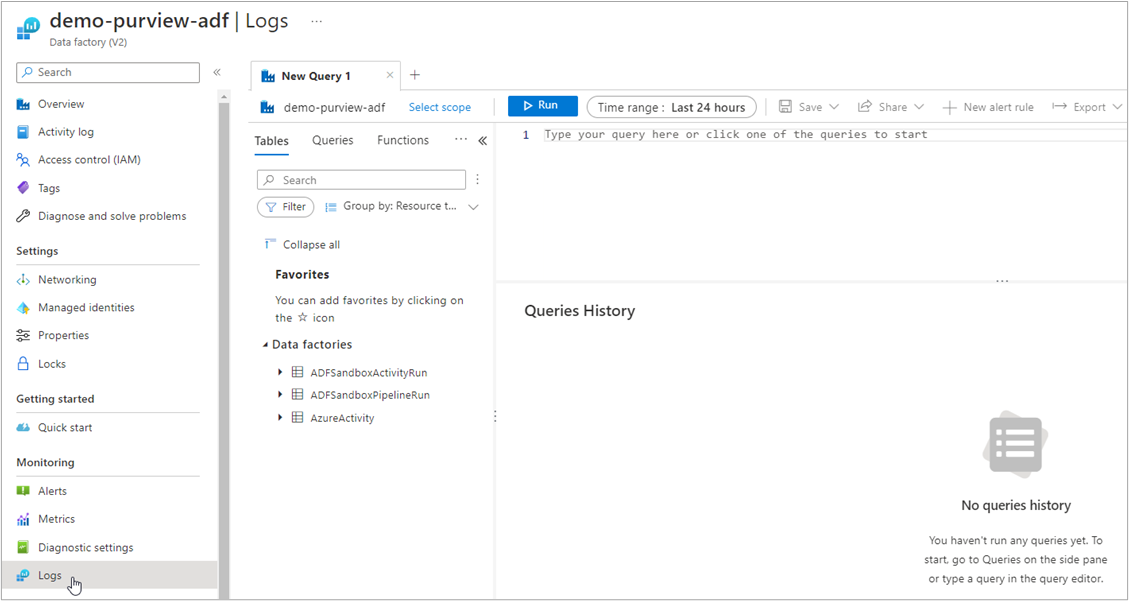
Task: Select the AzureActivity table name
Action: pos(342,418)
